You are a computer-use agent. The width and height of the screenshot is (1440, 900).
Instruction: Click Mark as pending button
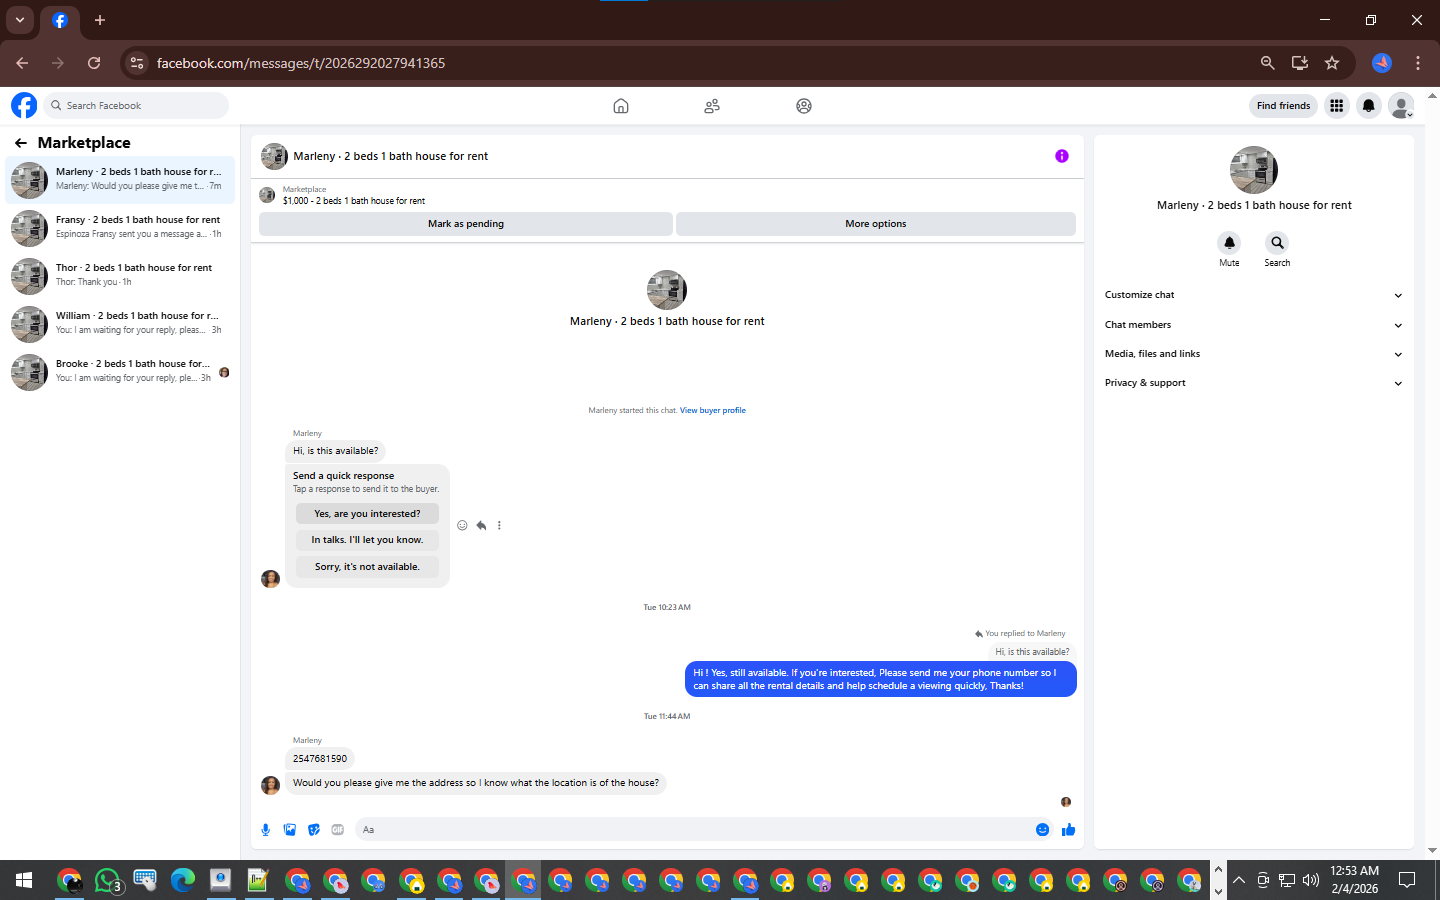tap(466, 224)
